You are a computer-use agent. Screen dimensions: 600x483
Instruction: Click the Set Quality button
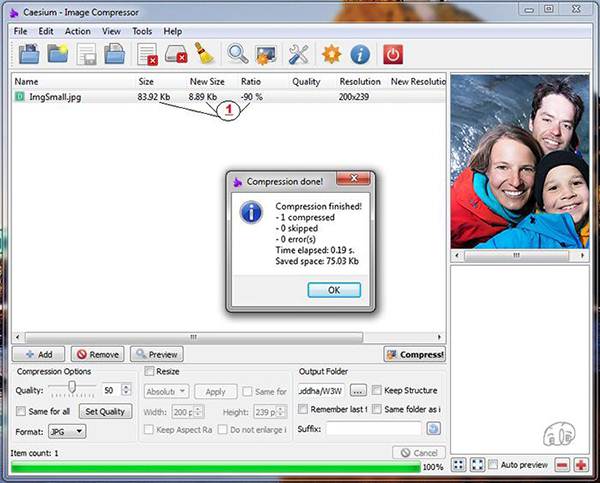click(x=105, y=411)
